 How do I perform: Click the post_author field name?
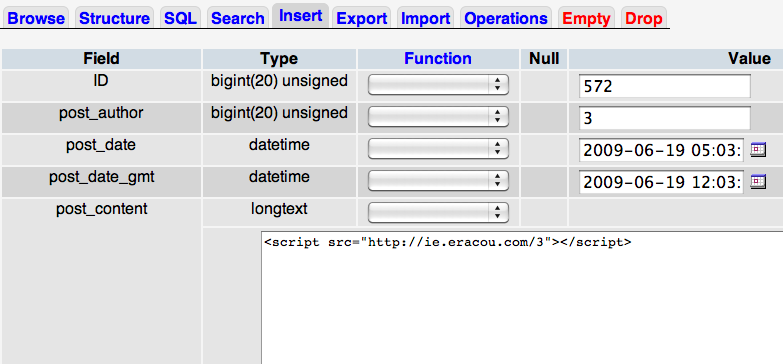(101, 113)
